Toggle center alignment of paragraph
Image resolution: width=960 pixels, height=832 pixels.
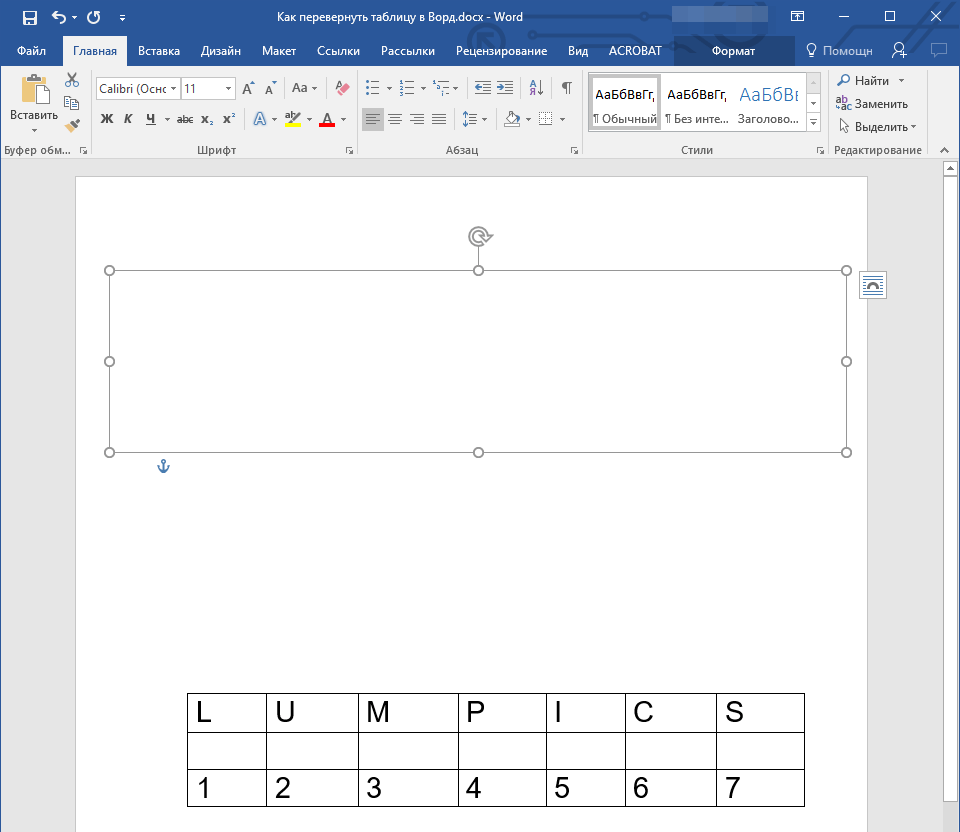(x=395, y=119)
